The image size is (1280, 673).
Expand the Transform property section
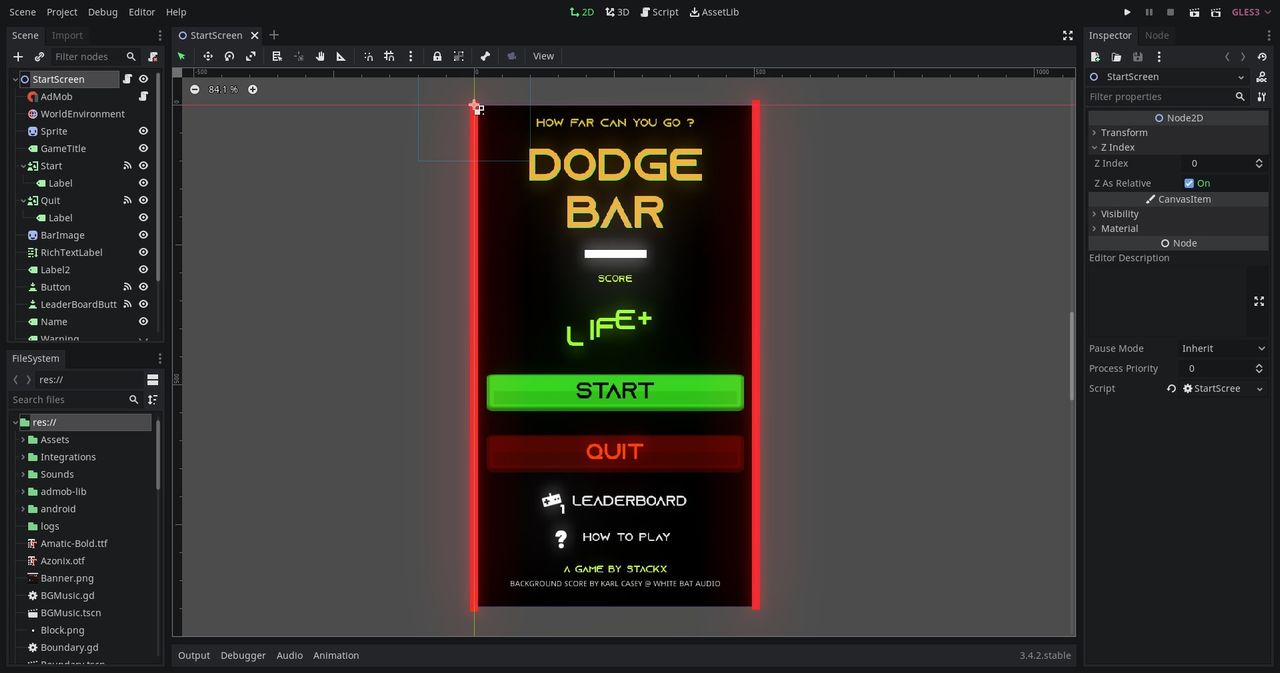[x=1124, y=132]
